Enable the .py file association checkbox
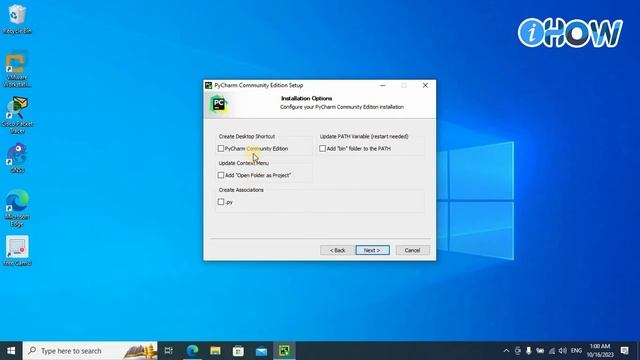 coord(221,202)
